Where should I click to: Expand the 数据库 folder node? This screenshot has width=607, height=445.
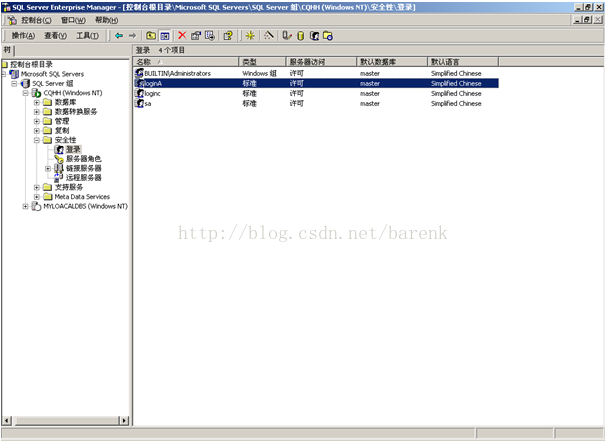click(36, 102)
